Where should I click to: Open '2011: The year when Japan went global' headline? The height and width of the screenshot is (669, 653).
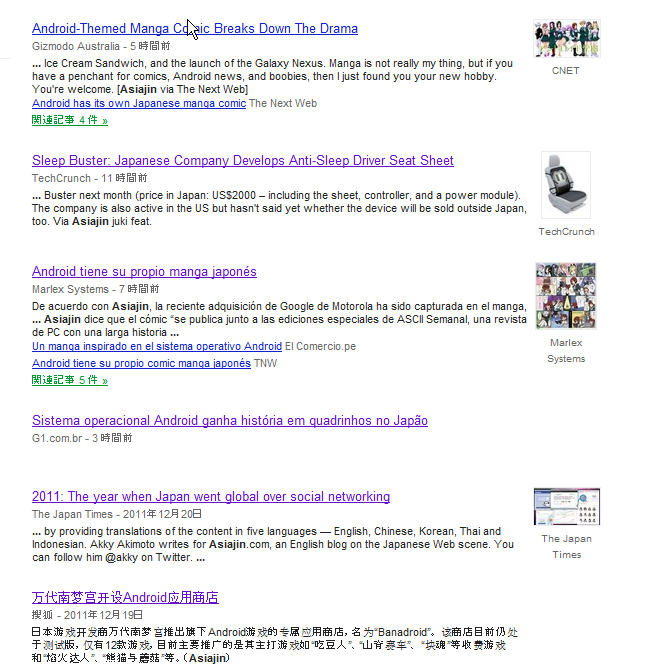click(x=211, y=497)
